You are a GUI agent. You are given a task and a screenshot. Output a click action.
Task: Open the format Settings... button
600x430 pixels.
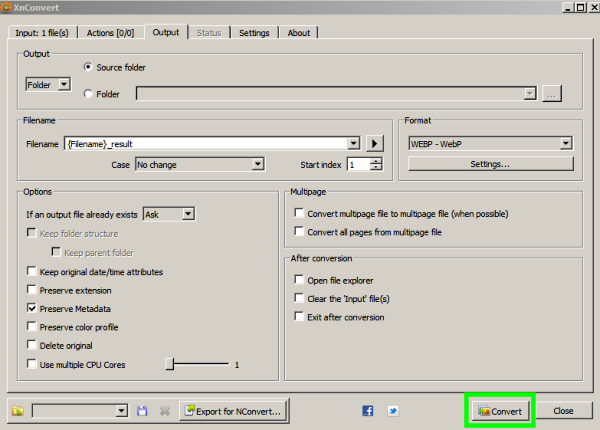click(x=491, y=164)
